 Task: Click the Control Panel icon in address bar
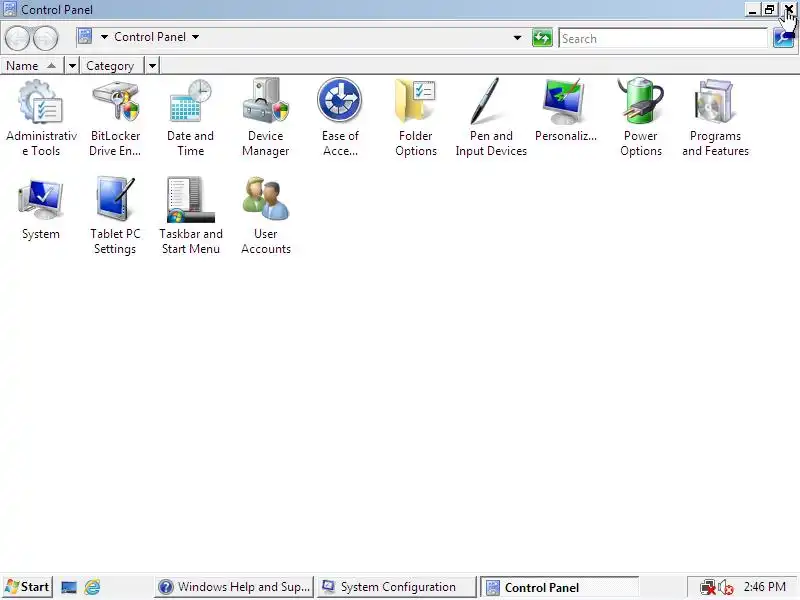point(85,37)
